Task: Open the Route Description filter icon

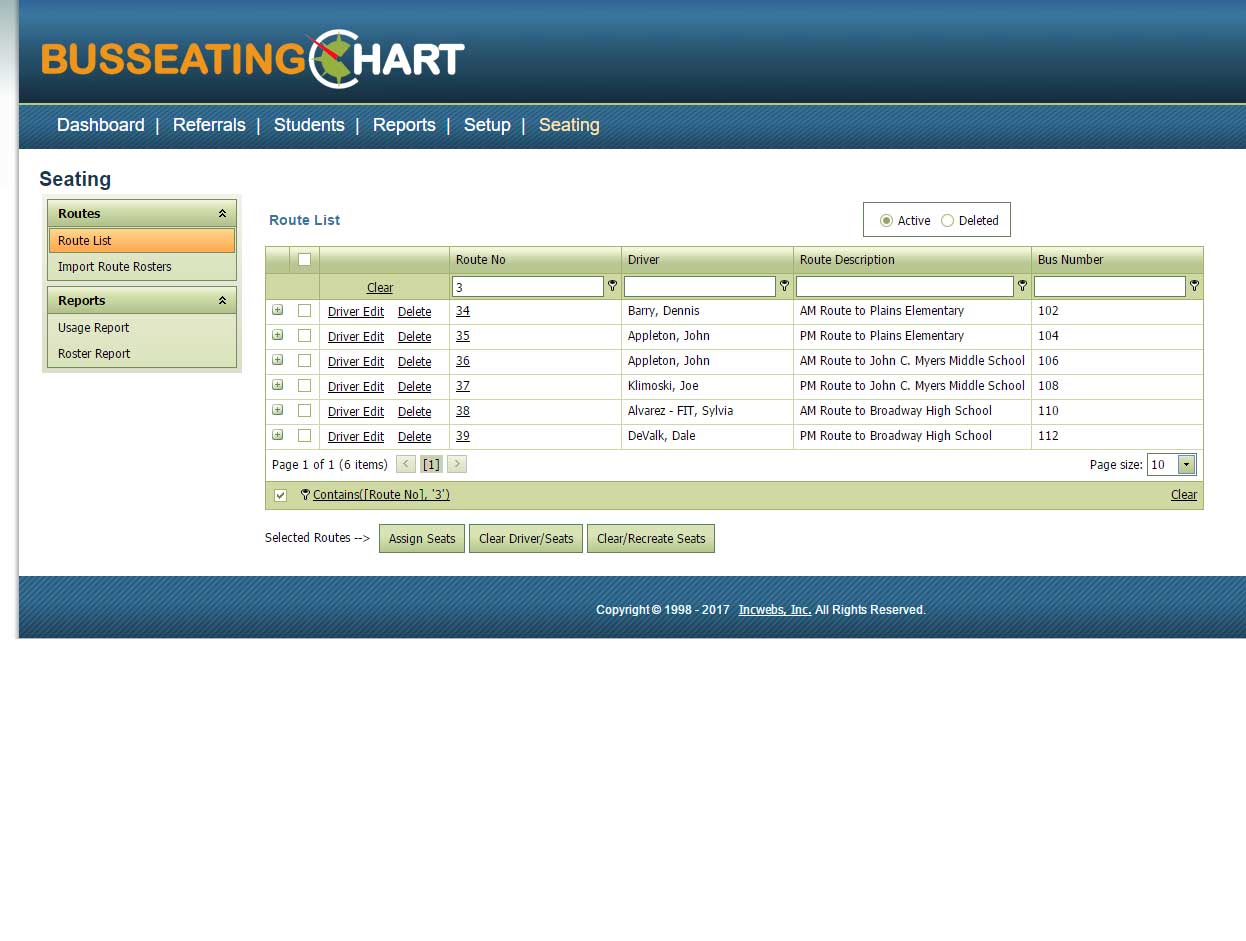Action: pos(1022,286)
